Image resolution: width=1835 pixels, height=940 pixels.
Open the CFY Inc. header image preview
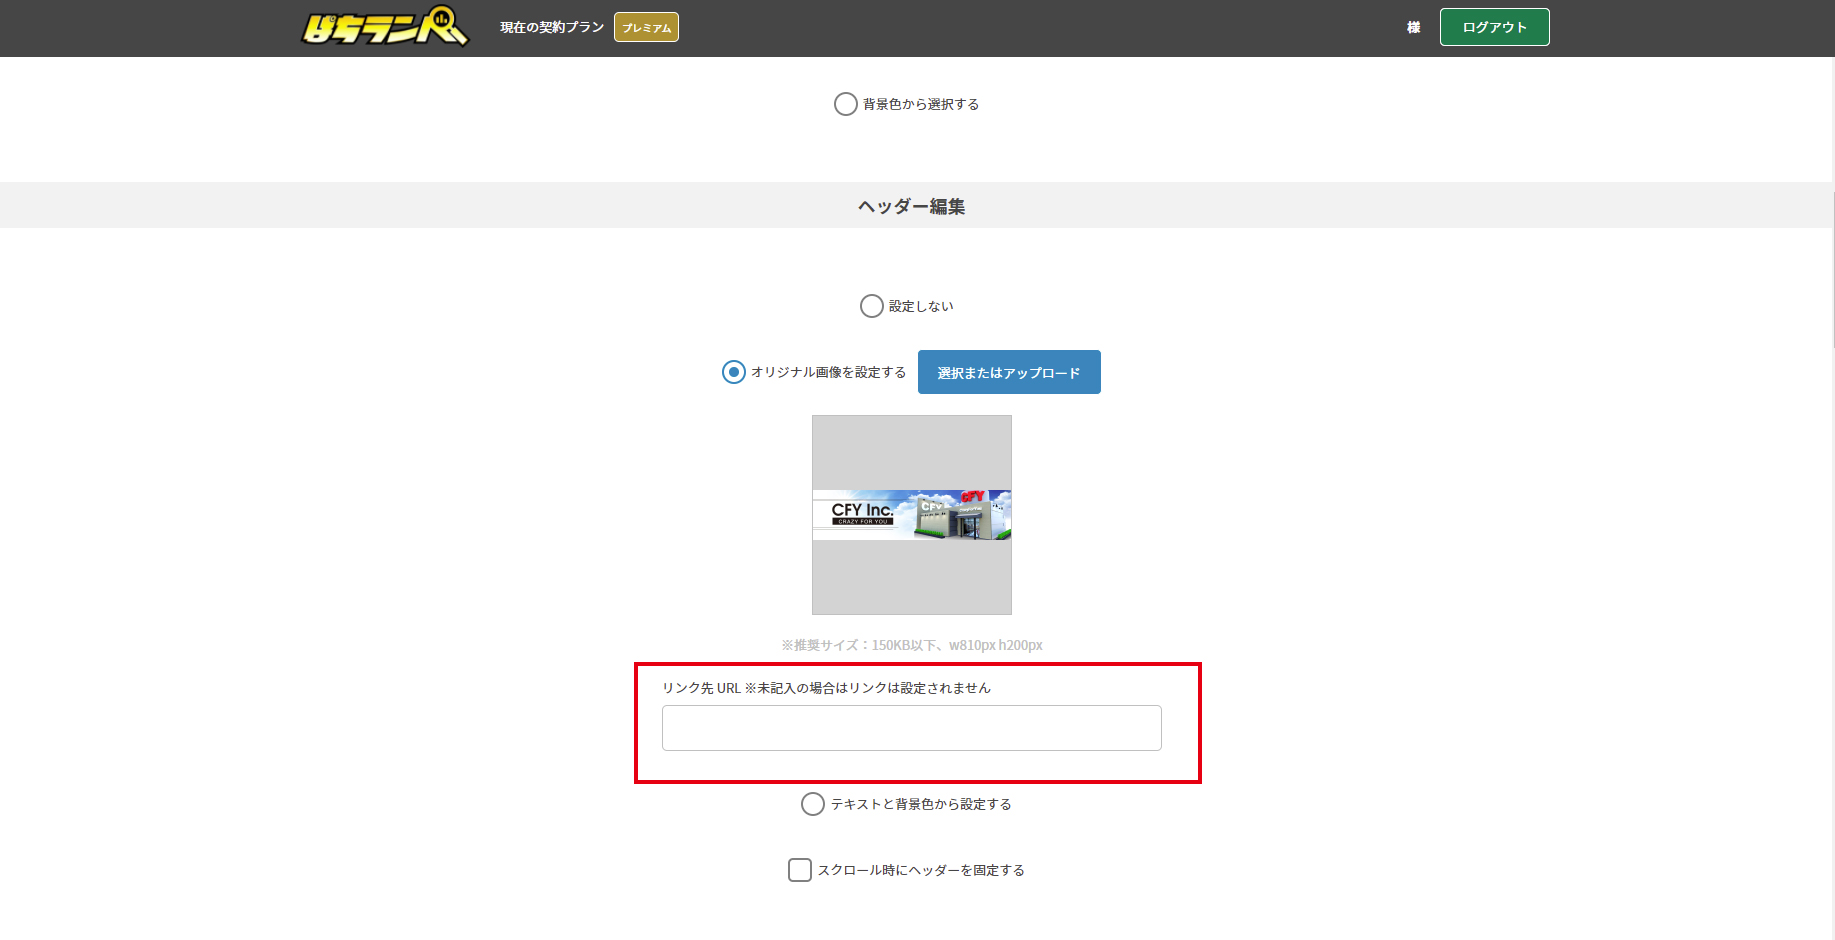[910, 515]
